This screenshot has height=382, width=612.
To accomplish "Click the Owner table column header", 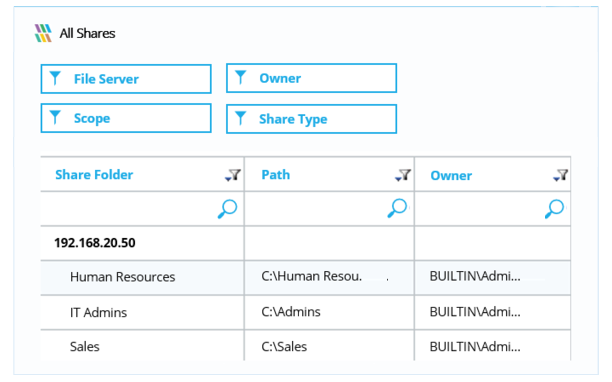I will coord(451,176).
